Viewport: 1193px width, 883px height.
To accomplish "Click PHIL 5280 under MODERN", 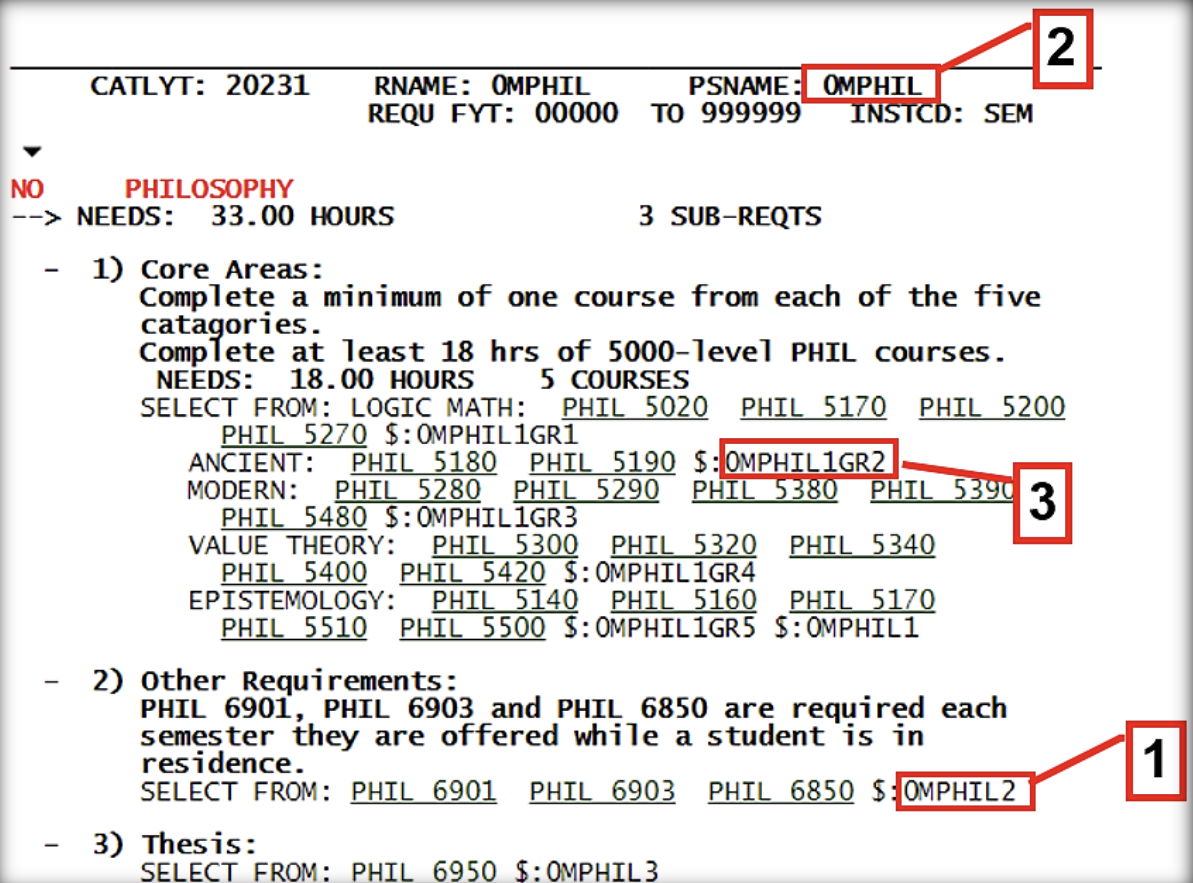I will point(407,491).
